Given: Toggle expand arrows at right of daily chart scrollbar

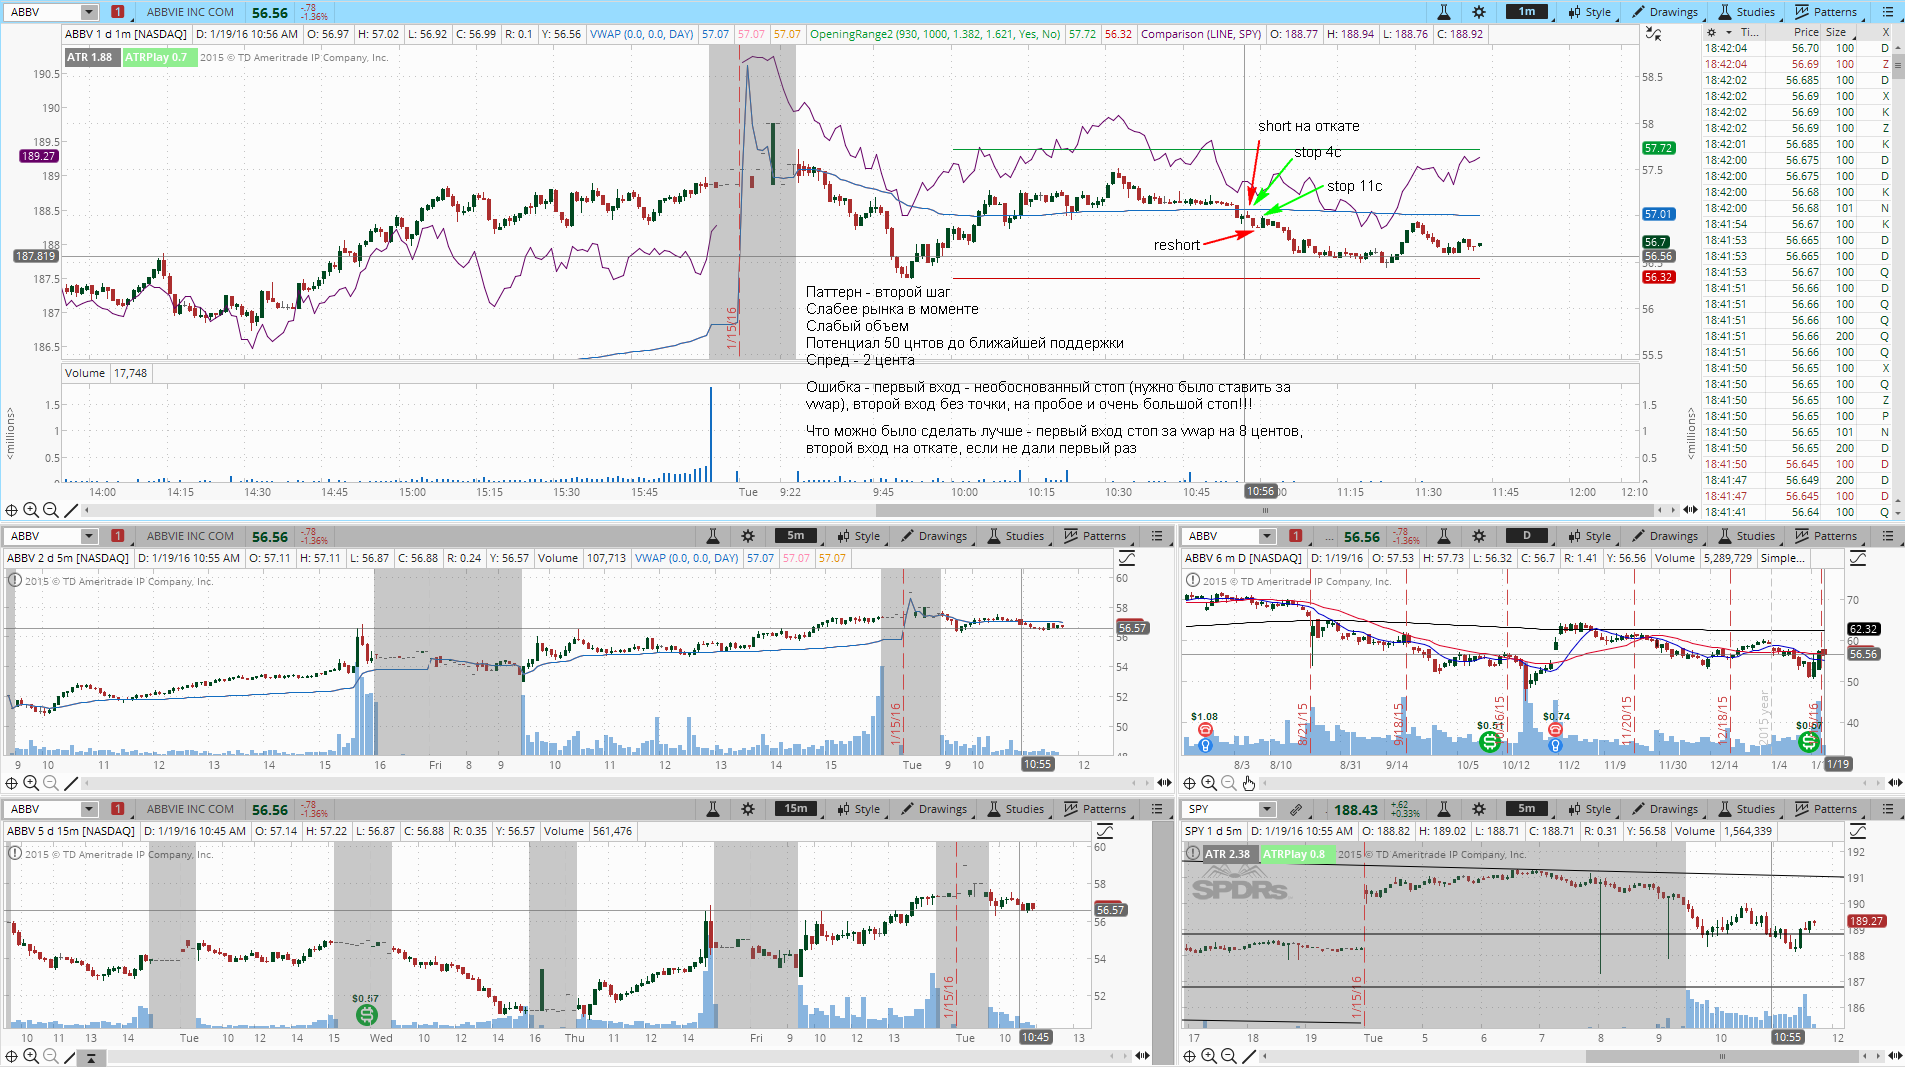Looking at the screenshot, I should click(1895, 783).
